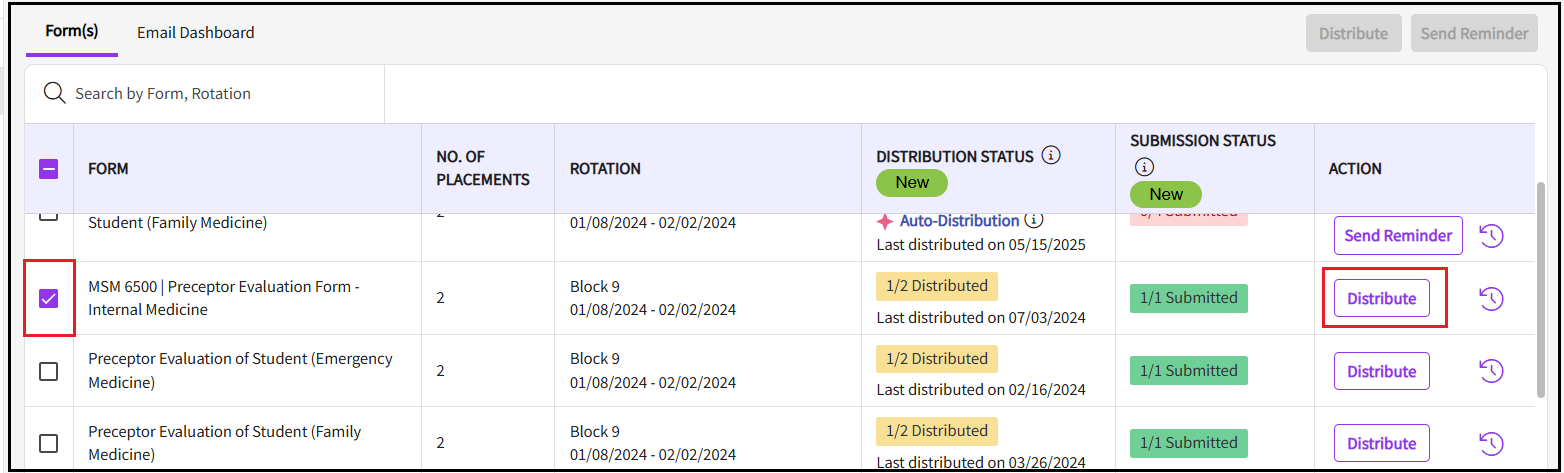1564x473 pixels.
Task: Open history for the Internal Medicine form
Action: [x=1491, y=298]
